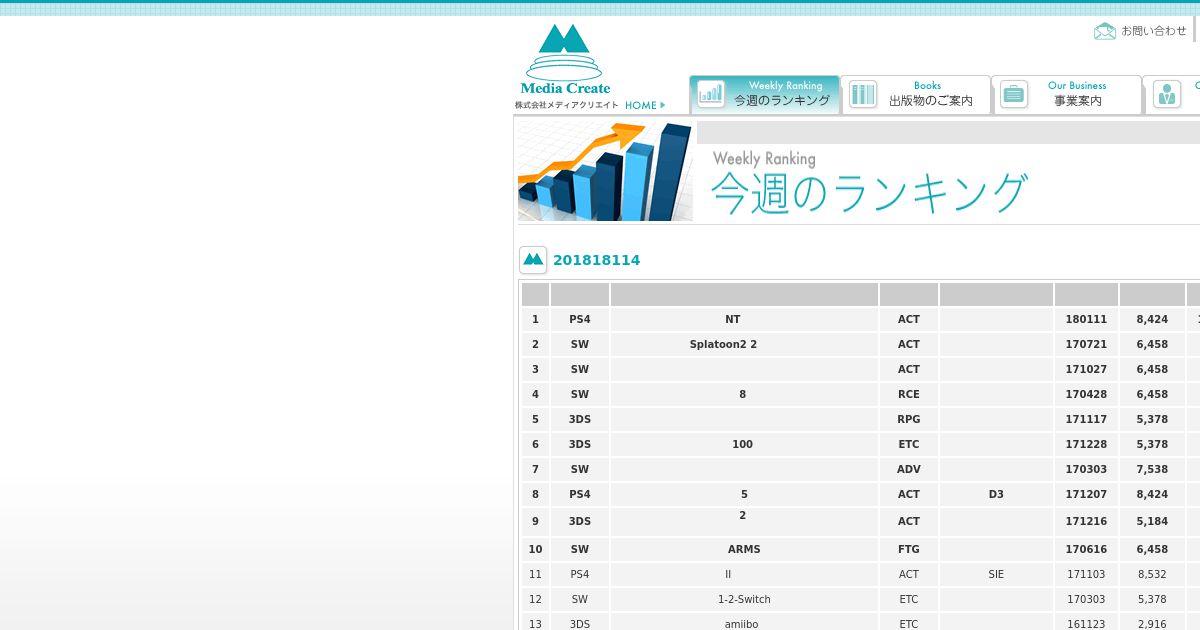Click the price 5,184 in row 9

click(x=1152, y=521)
